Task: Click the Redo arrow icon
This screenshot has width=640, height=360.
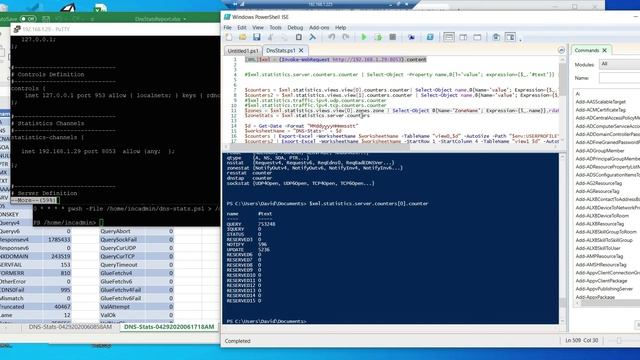Action: tap(346, 37)
